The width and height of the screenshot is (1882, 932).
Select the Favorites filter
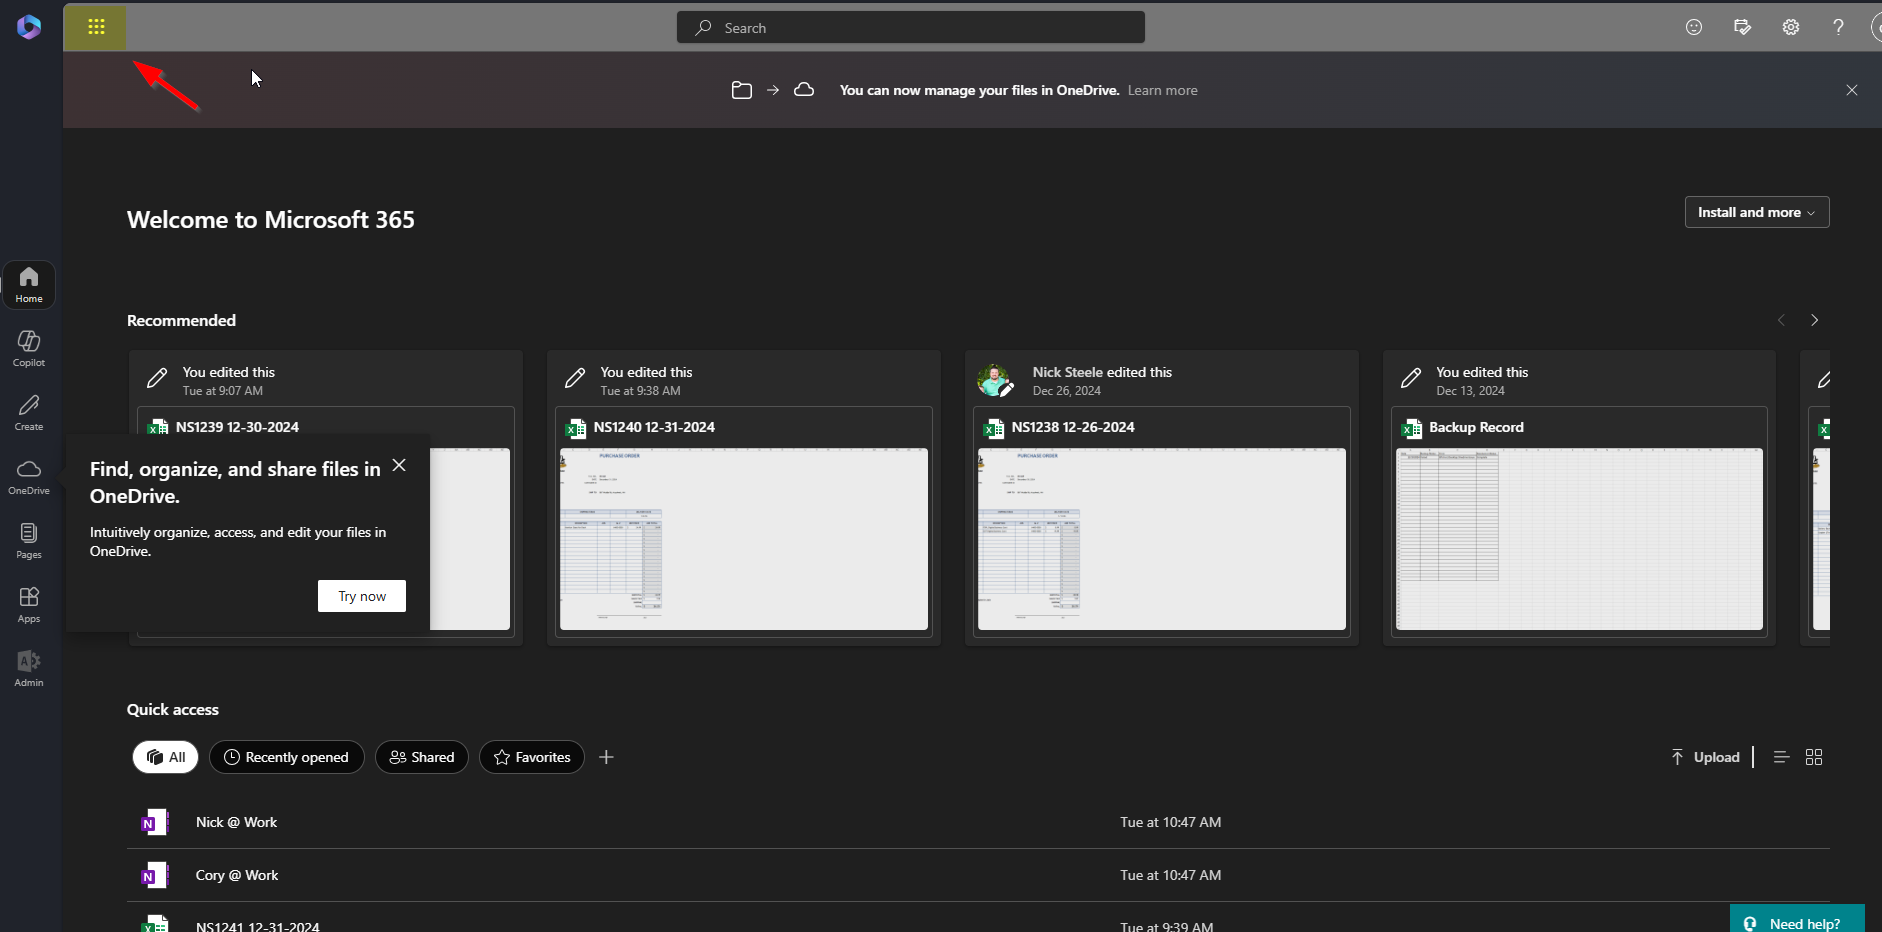pyautogui.click(x=532, y=757)
